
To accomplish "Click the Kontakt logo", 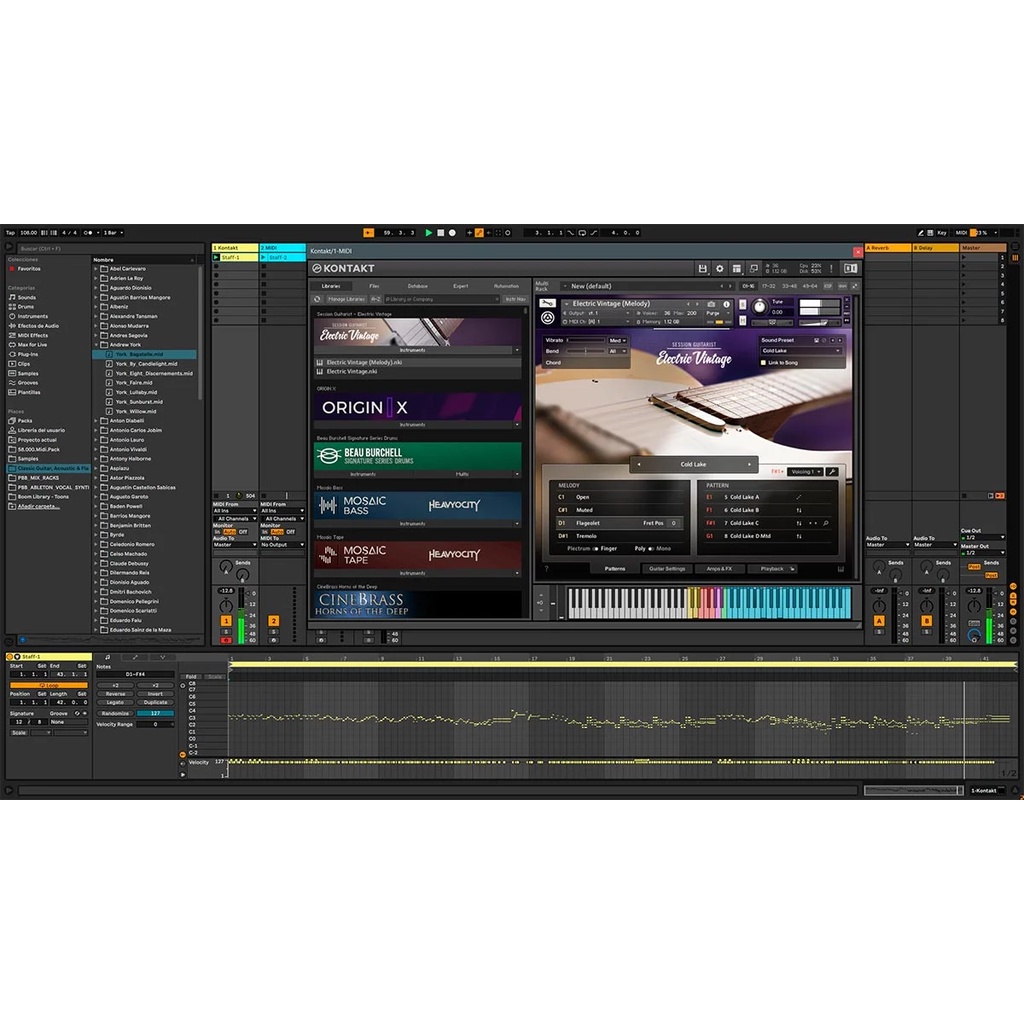I will 344,268.
